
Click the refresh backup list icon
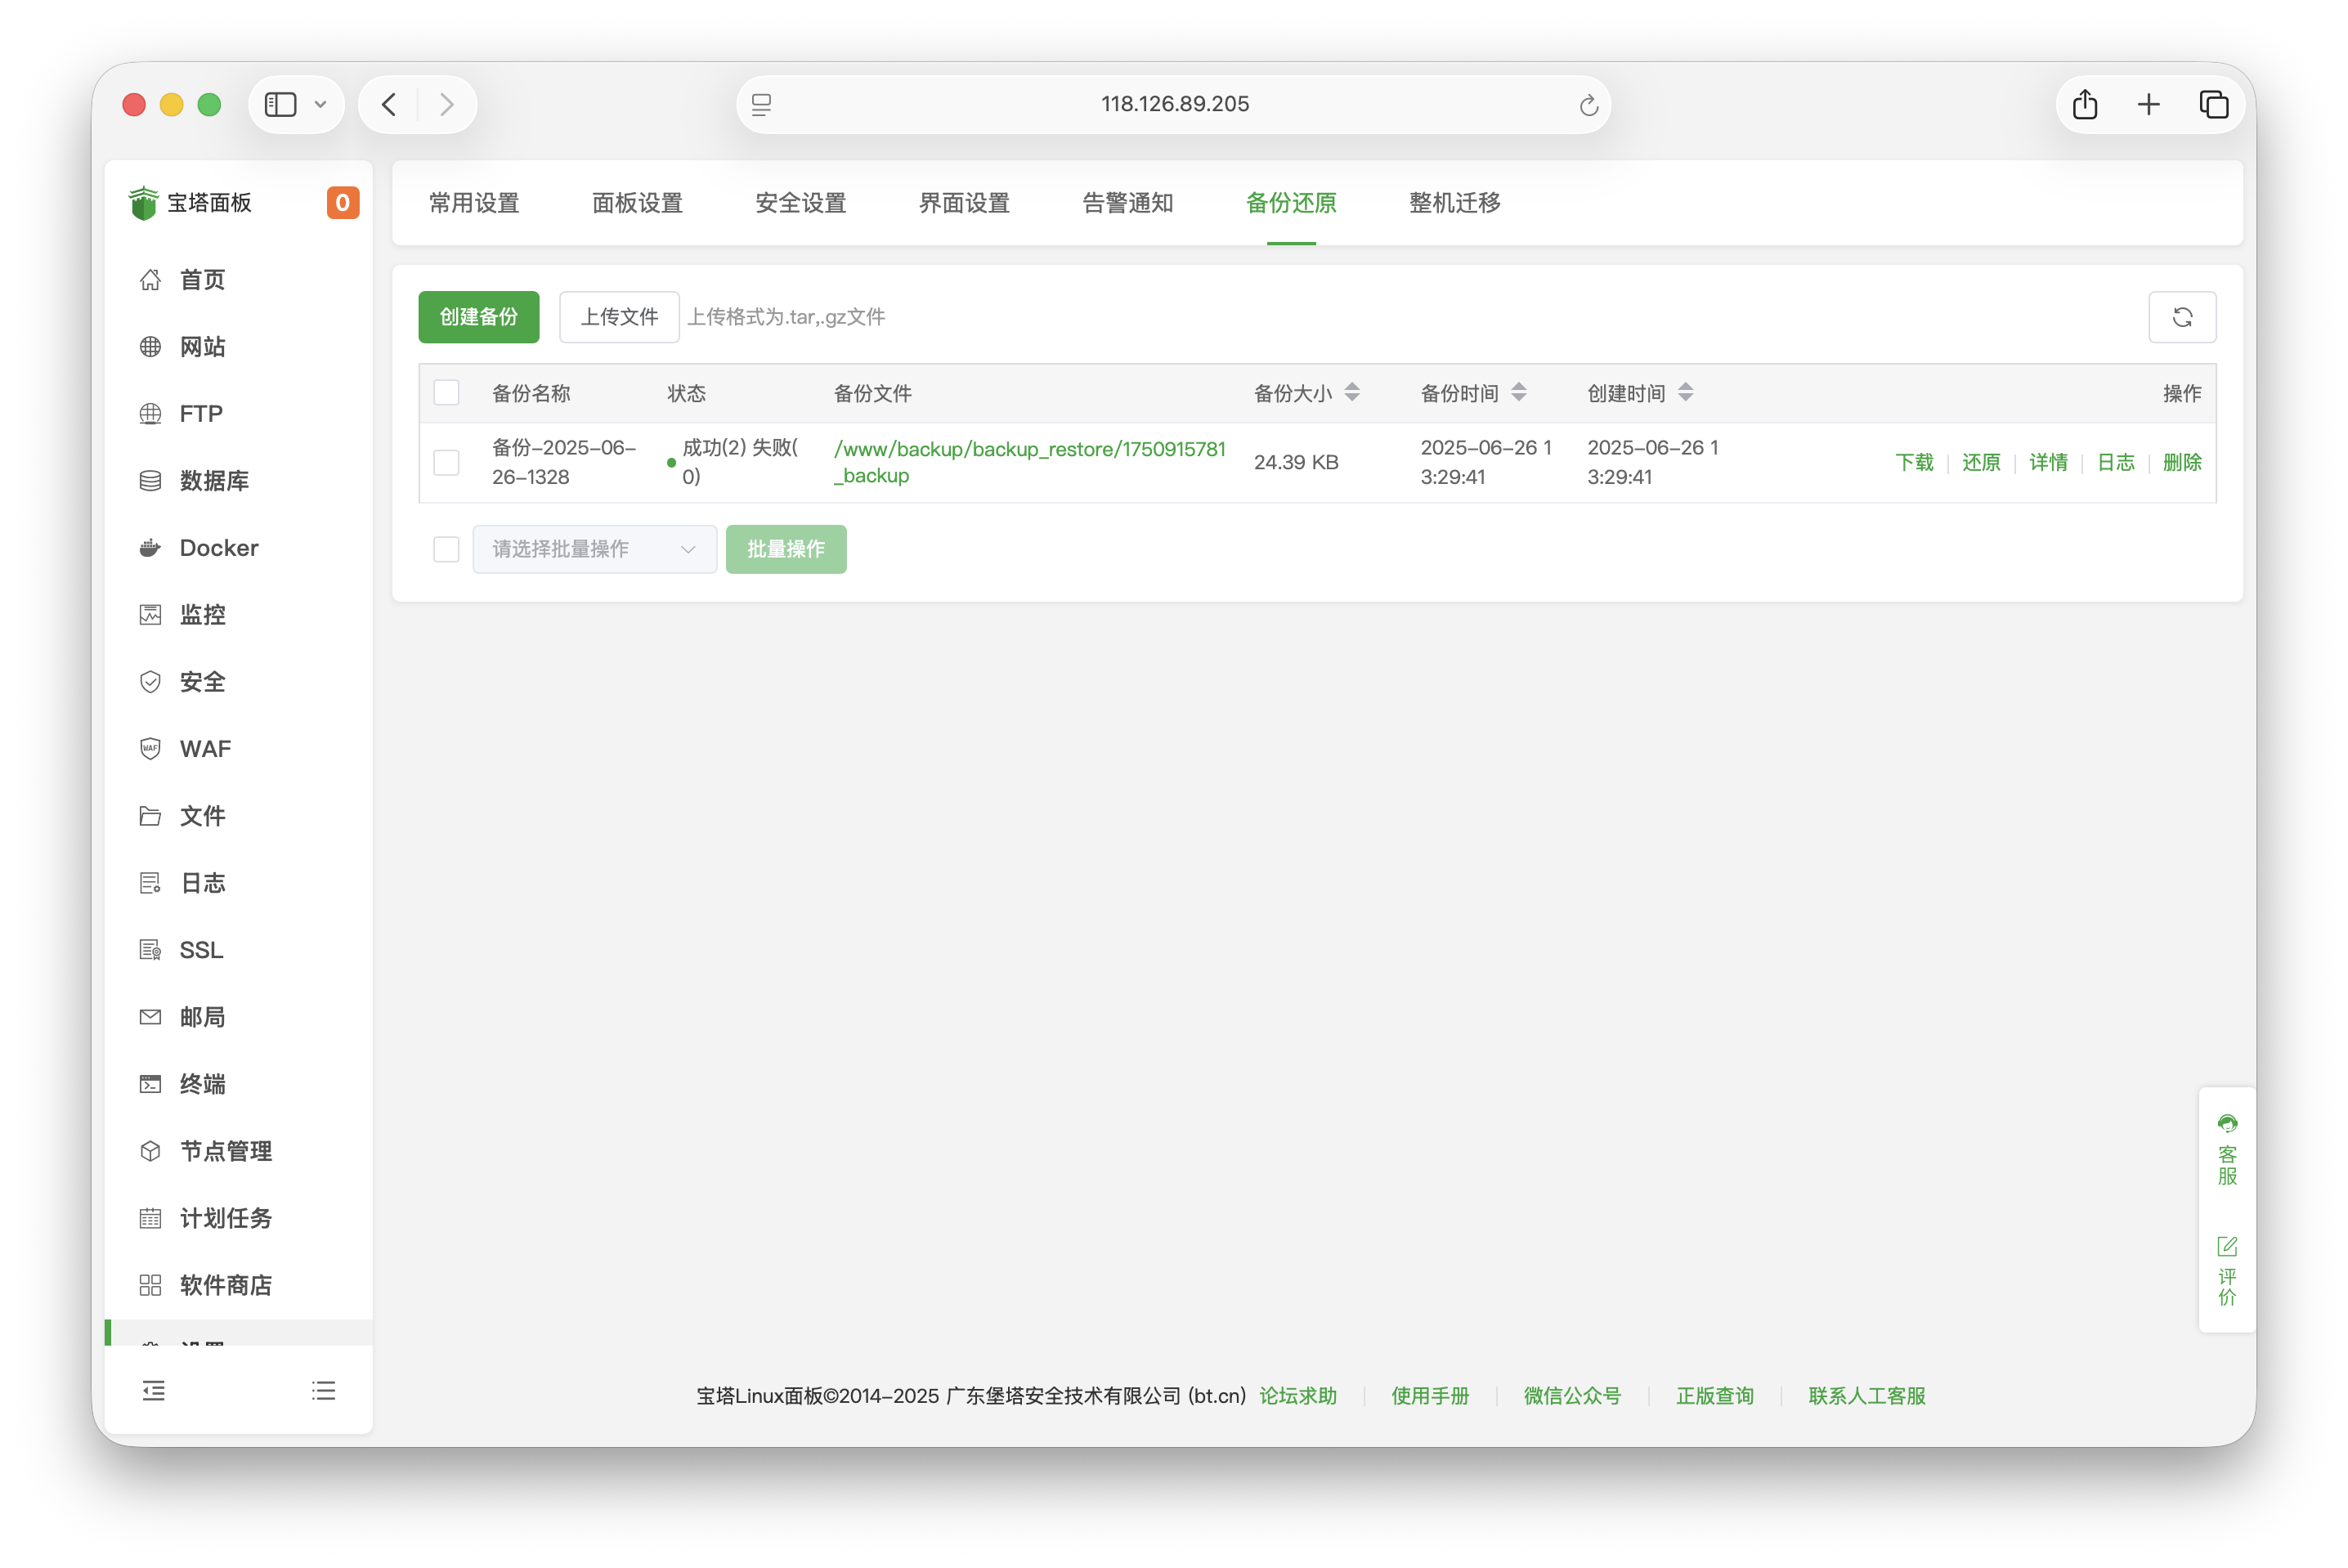(x=2181, y=317)
